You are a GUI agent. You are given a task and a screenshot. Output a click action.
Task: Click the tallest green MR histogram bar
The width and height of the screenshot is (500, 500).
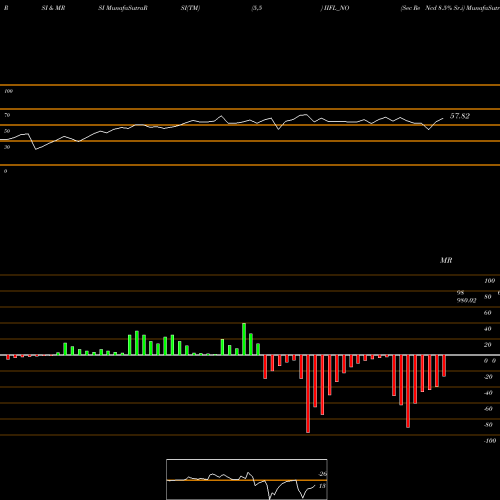(244, 339)
